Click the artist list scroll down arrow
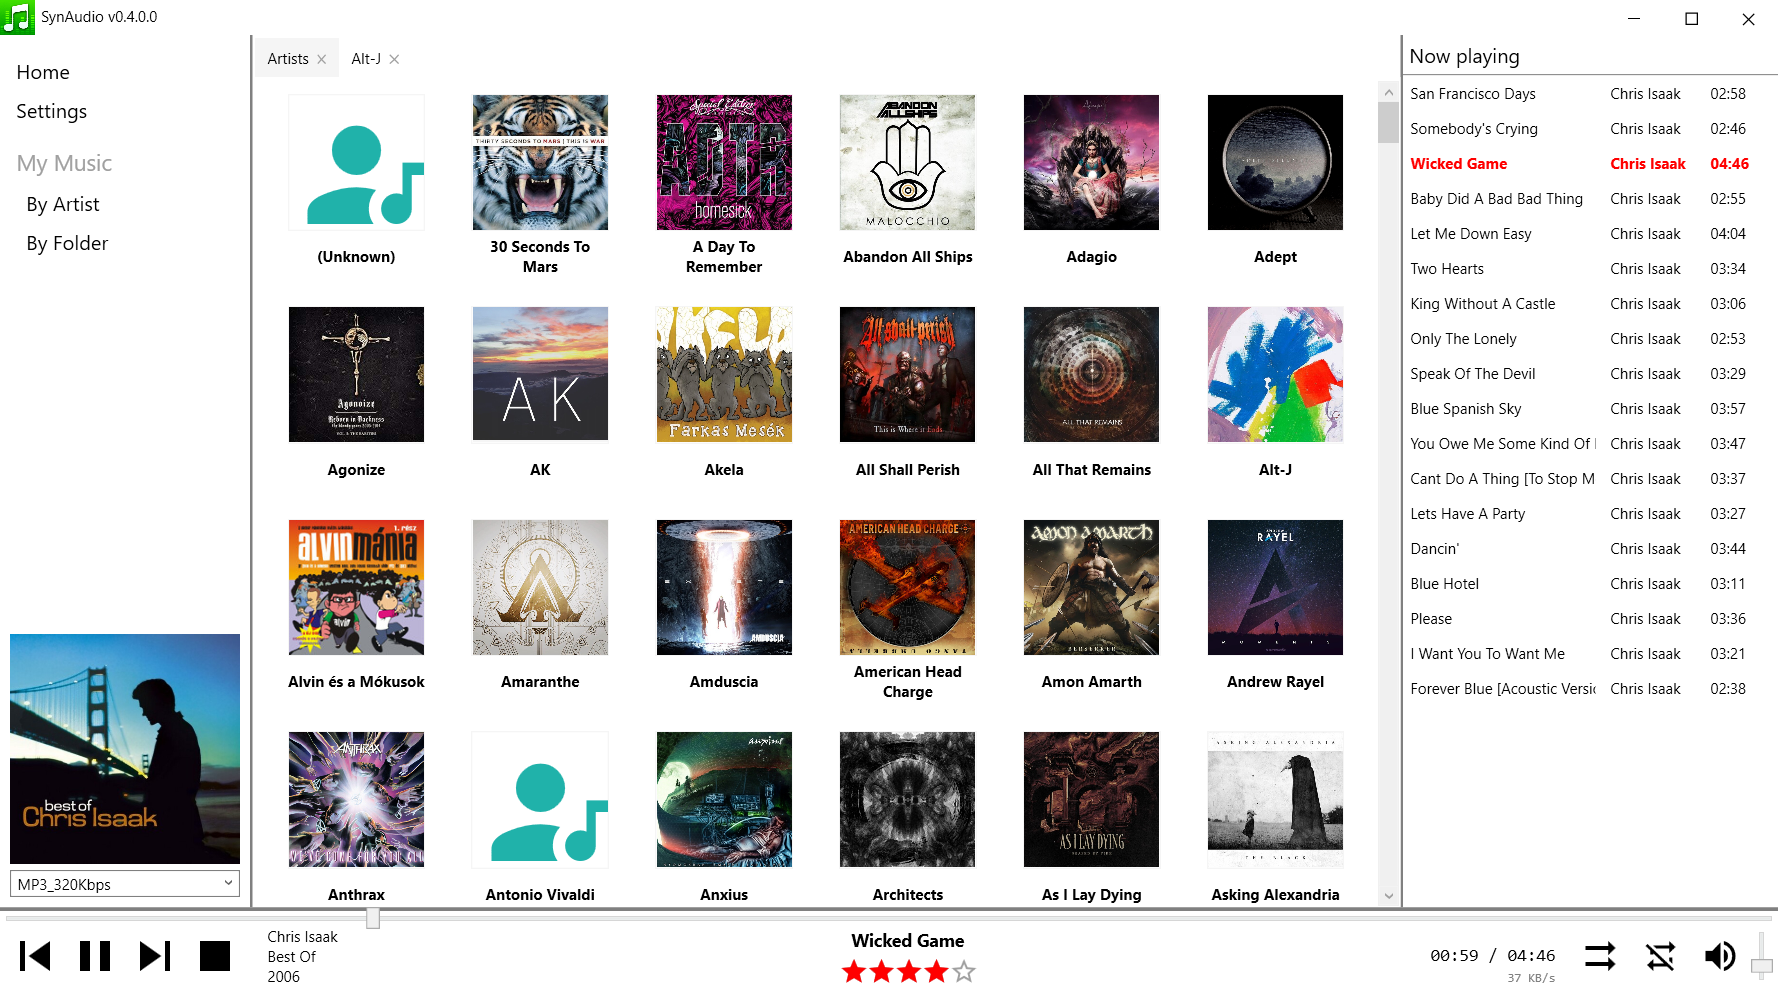This screenshot has height=991, width=1778. pos(1388,896)
